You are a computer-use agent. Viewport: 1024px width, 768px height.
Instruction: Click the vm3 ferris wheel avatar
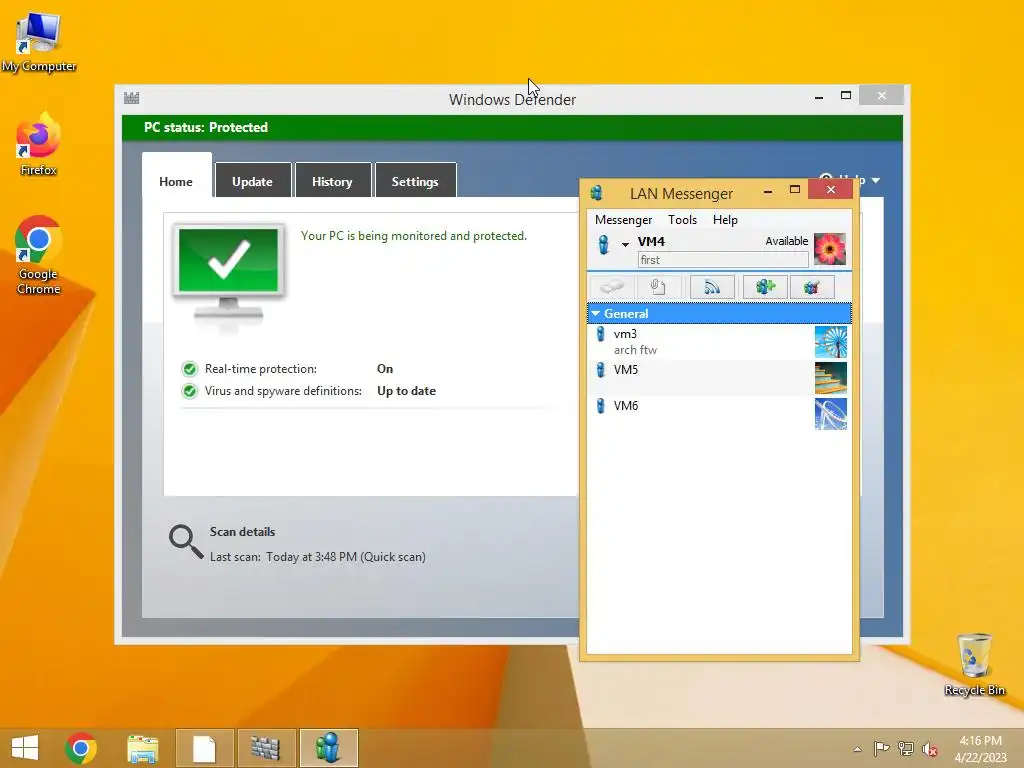(x=831, y=342)
